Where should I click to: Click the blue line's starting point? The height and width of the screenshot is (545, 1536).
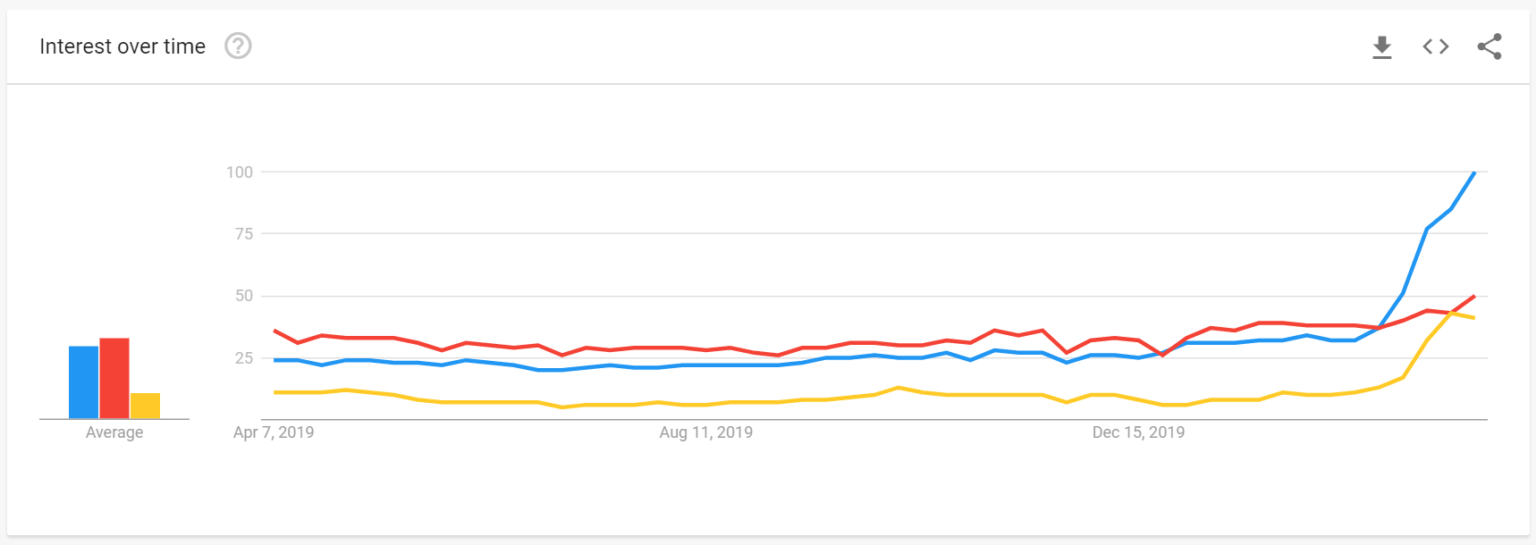(274, 360)
